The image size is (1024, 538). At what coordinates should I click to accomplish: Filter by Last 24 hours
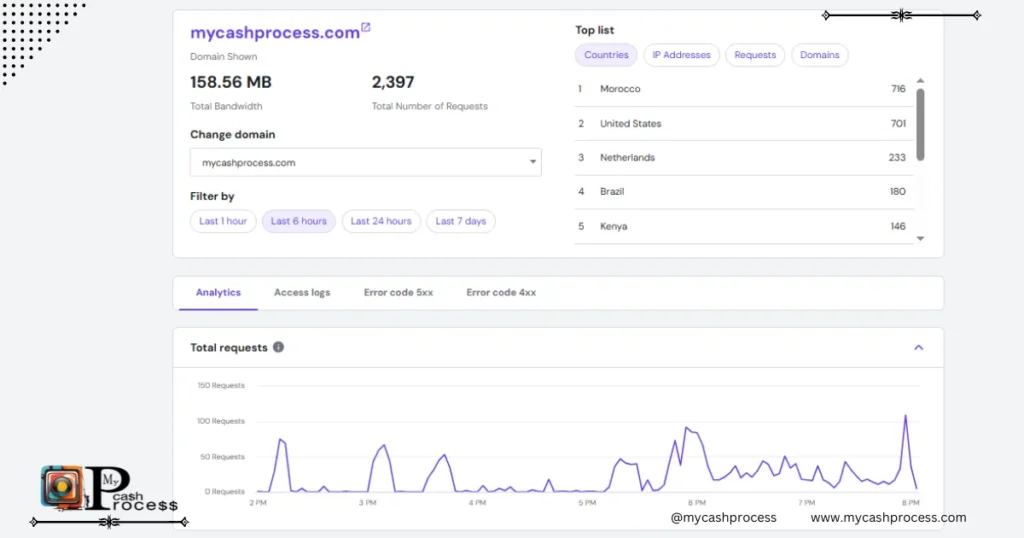point(381,221)
